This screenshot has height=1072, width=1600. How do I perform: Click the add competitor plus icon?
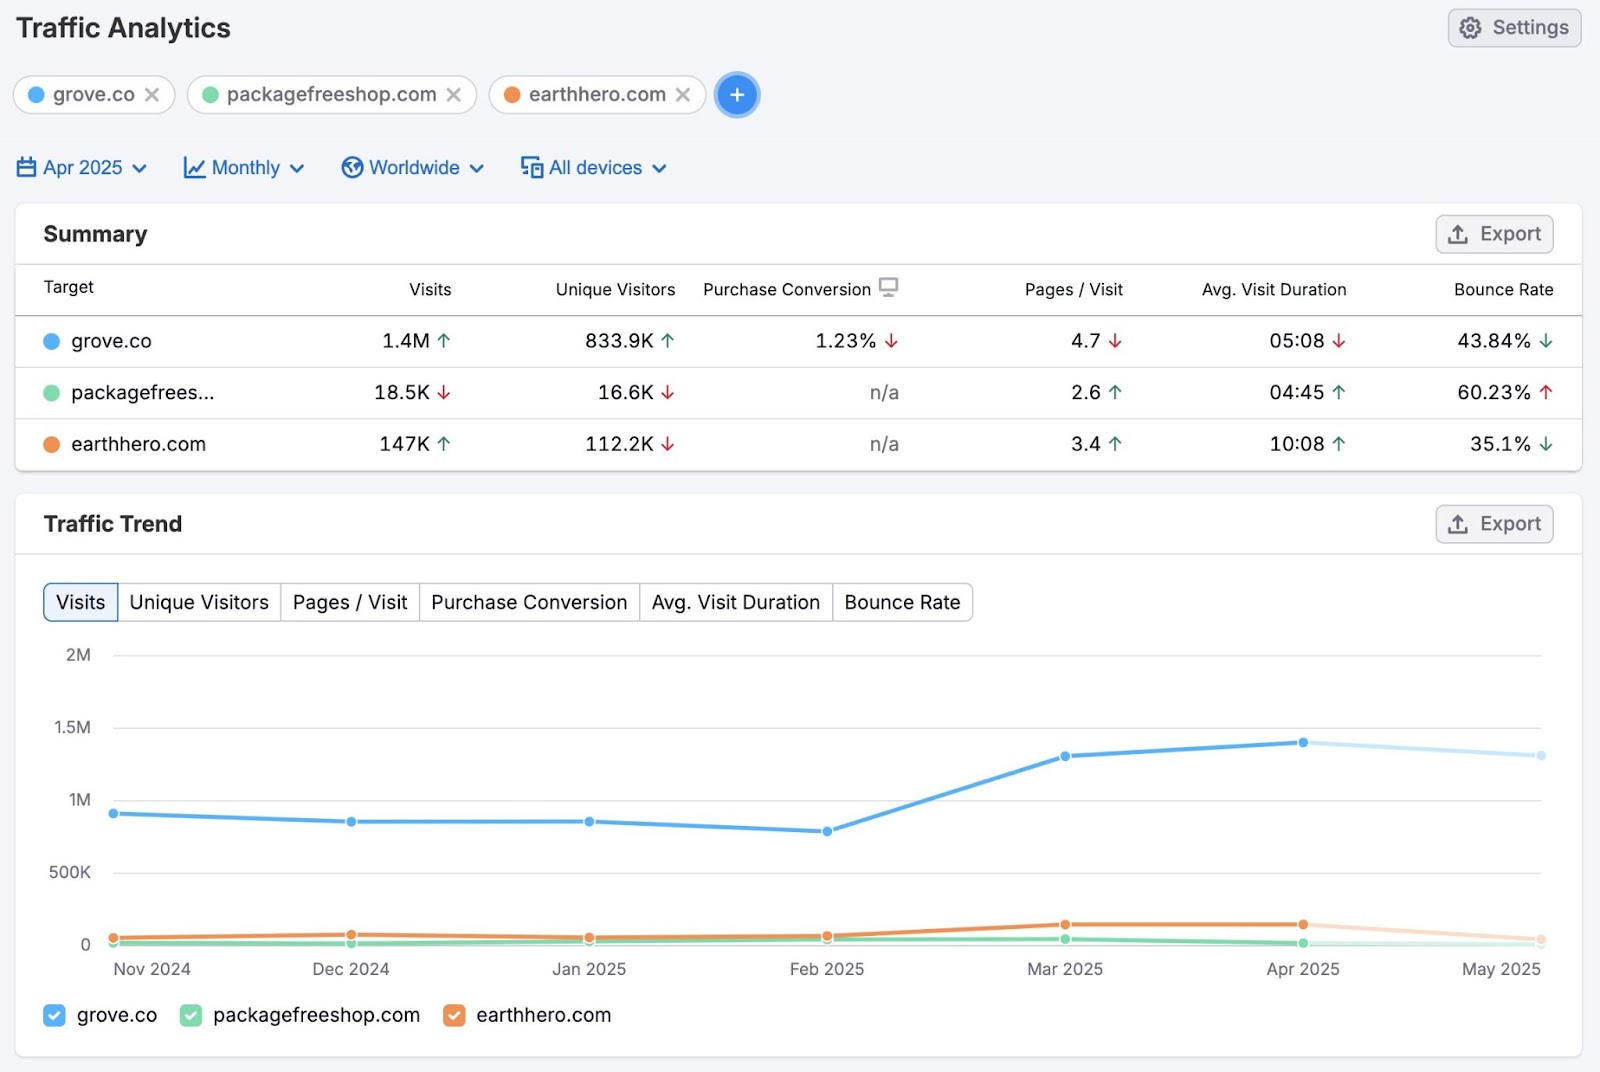tap(737, 94)
